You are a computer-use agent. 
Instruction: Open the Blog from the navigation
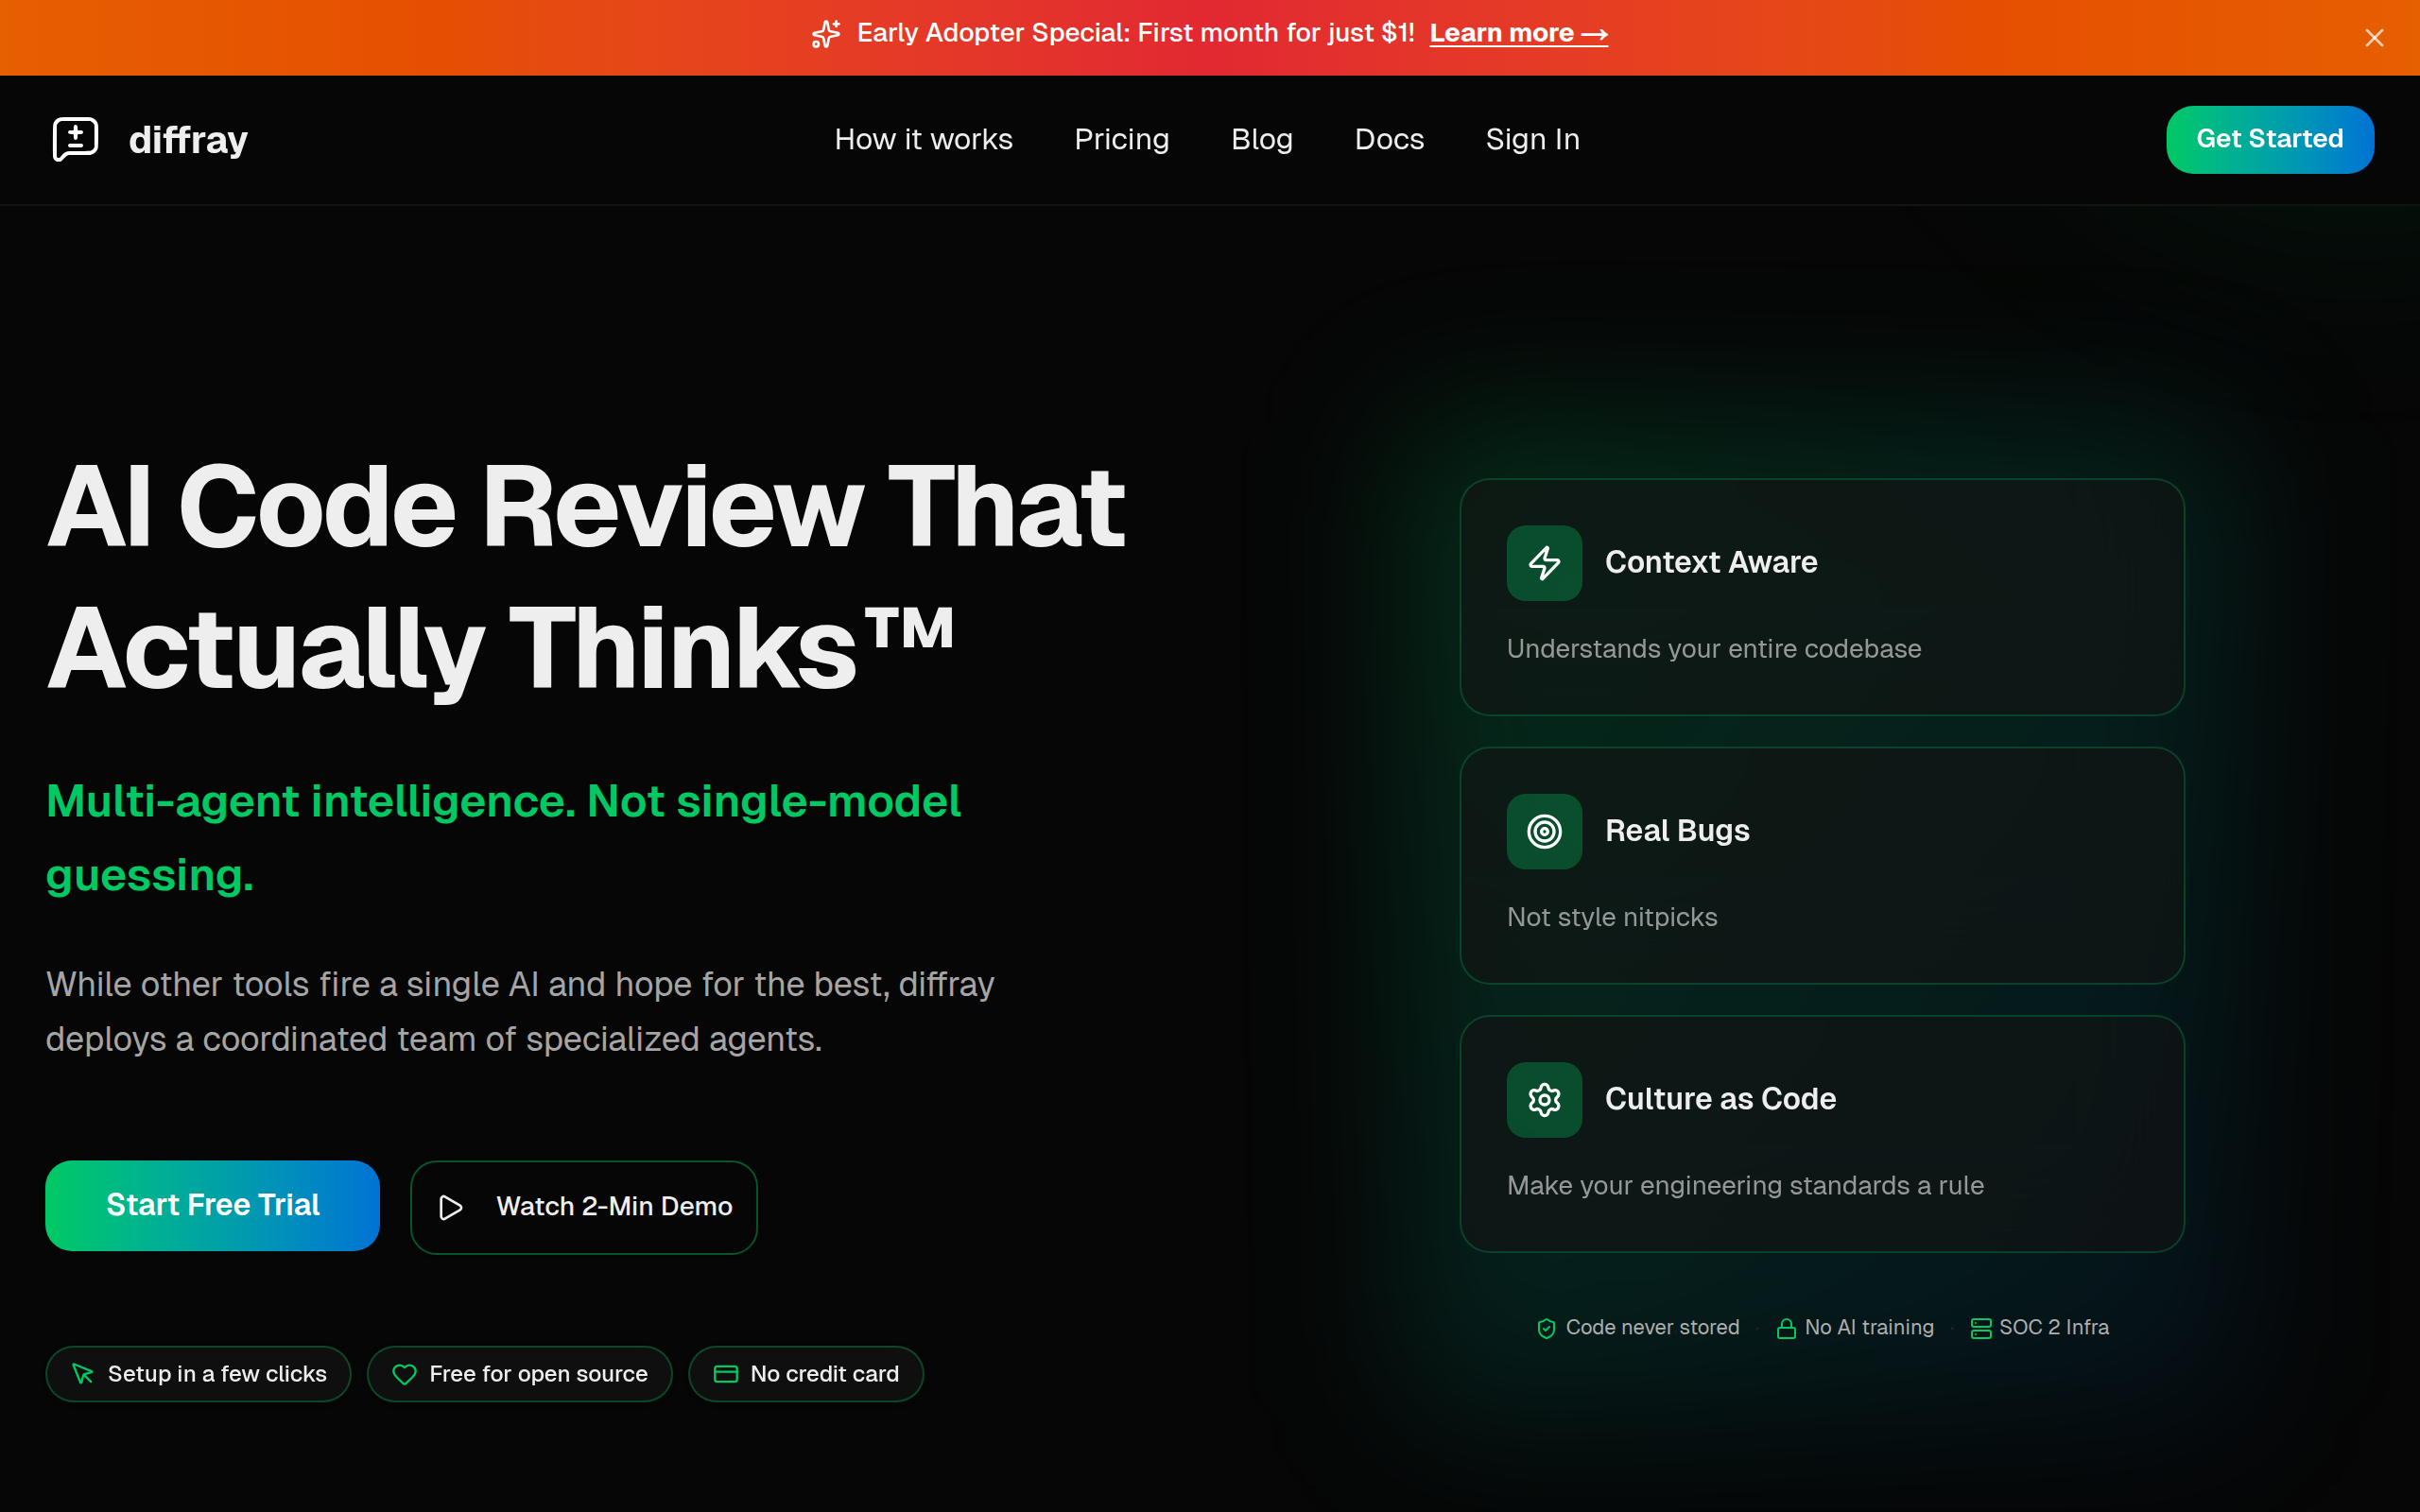pos(1261,139)
